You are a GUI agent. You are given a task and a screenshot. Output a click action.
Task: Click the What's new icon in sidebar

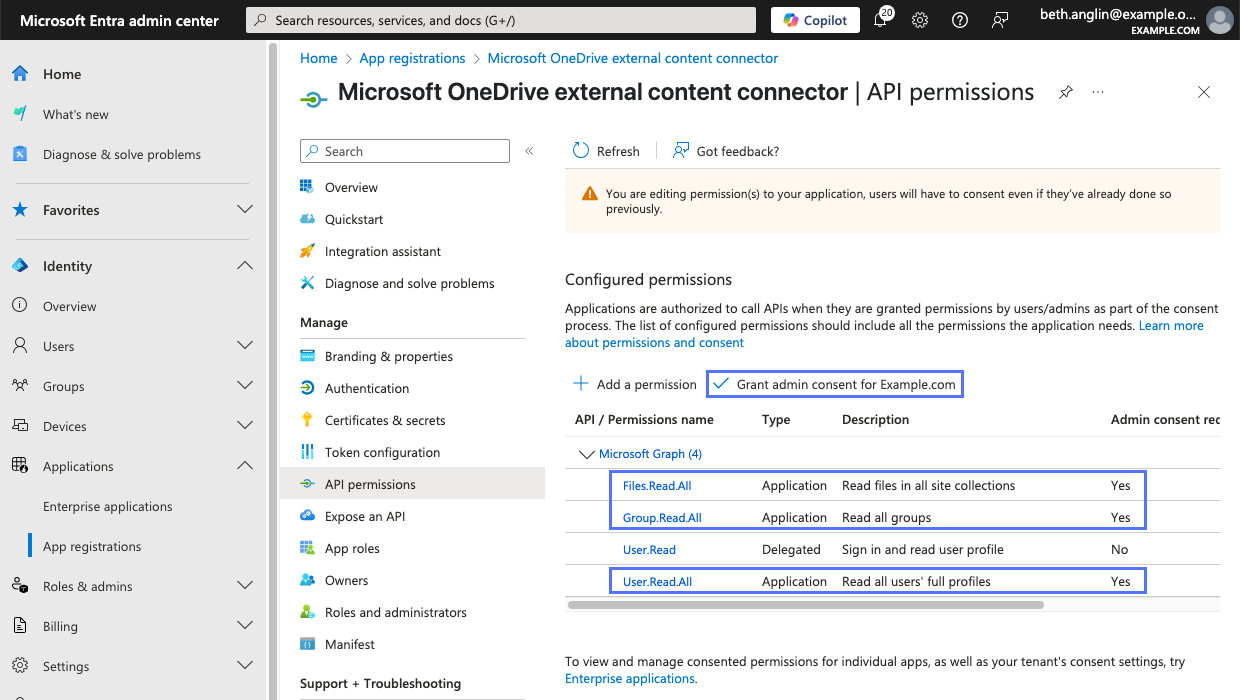(x=20, y=114)
